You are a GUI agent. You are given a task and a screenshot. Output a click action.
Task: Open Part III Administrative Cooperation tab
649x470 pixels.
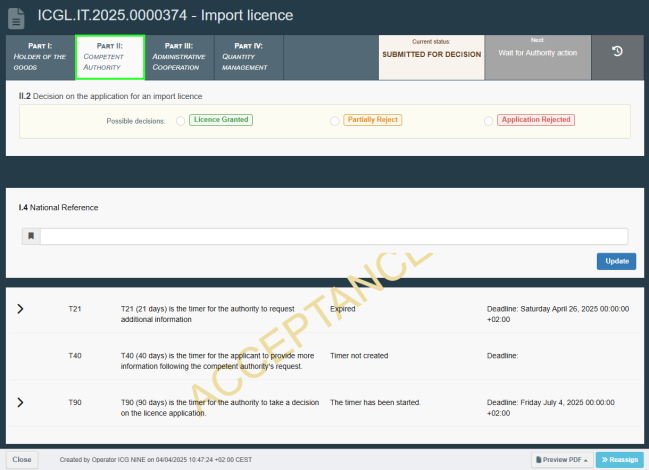click(x=179, y=57)
